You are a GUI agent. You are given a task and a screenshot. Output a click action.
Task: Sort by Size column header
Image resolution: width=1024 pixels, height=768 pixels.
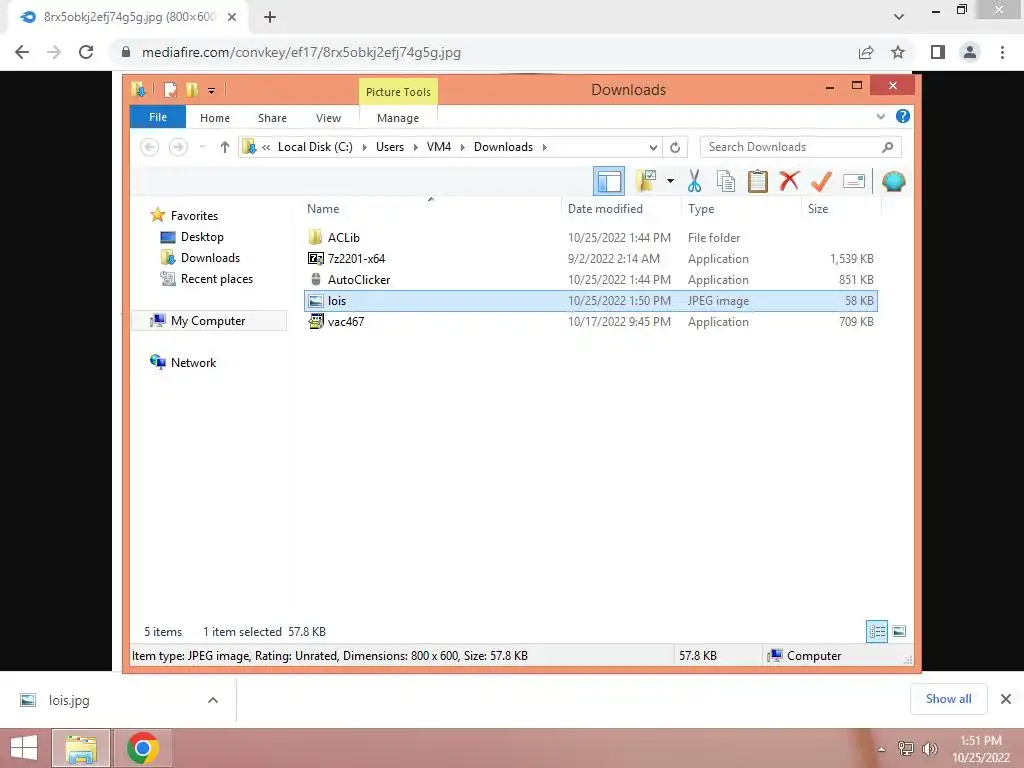click(841, 209)
